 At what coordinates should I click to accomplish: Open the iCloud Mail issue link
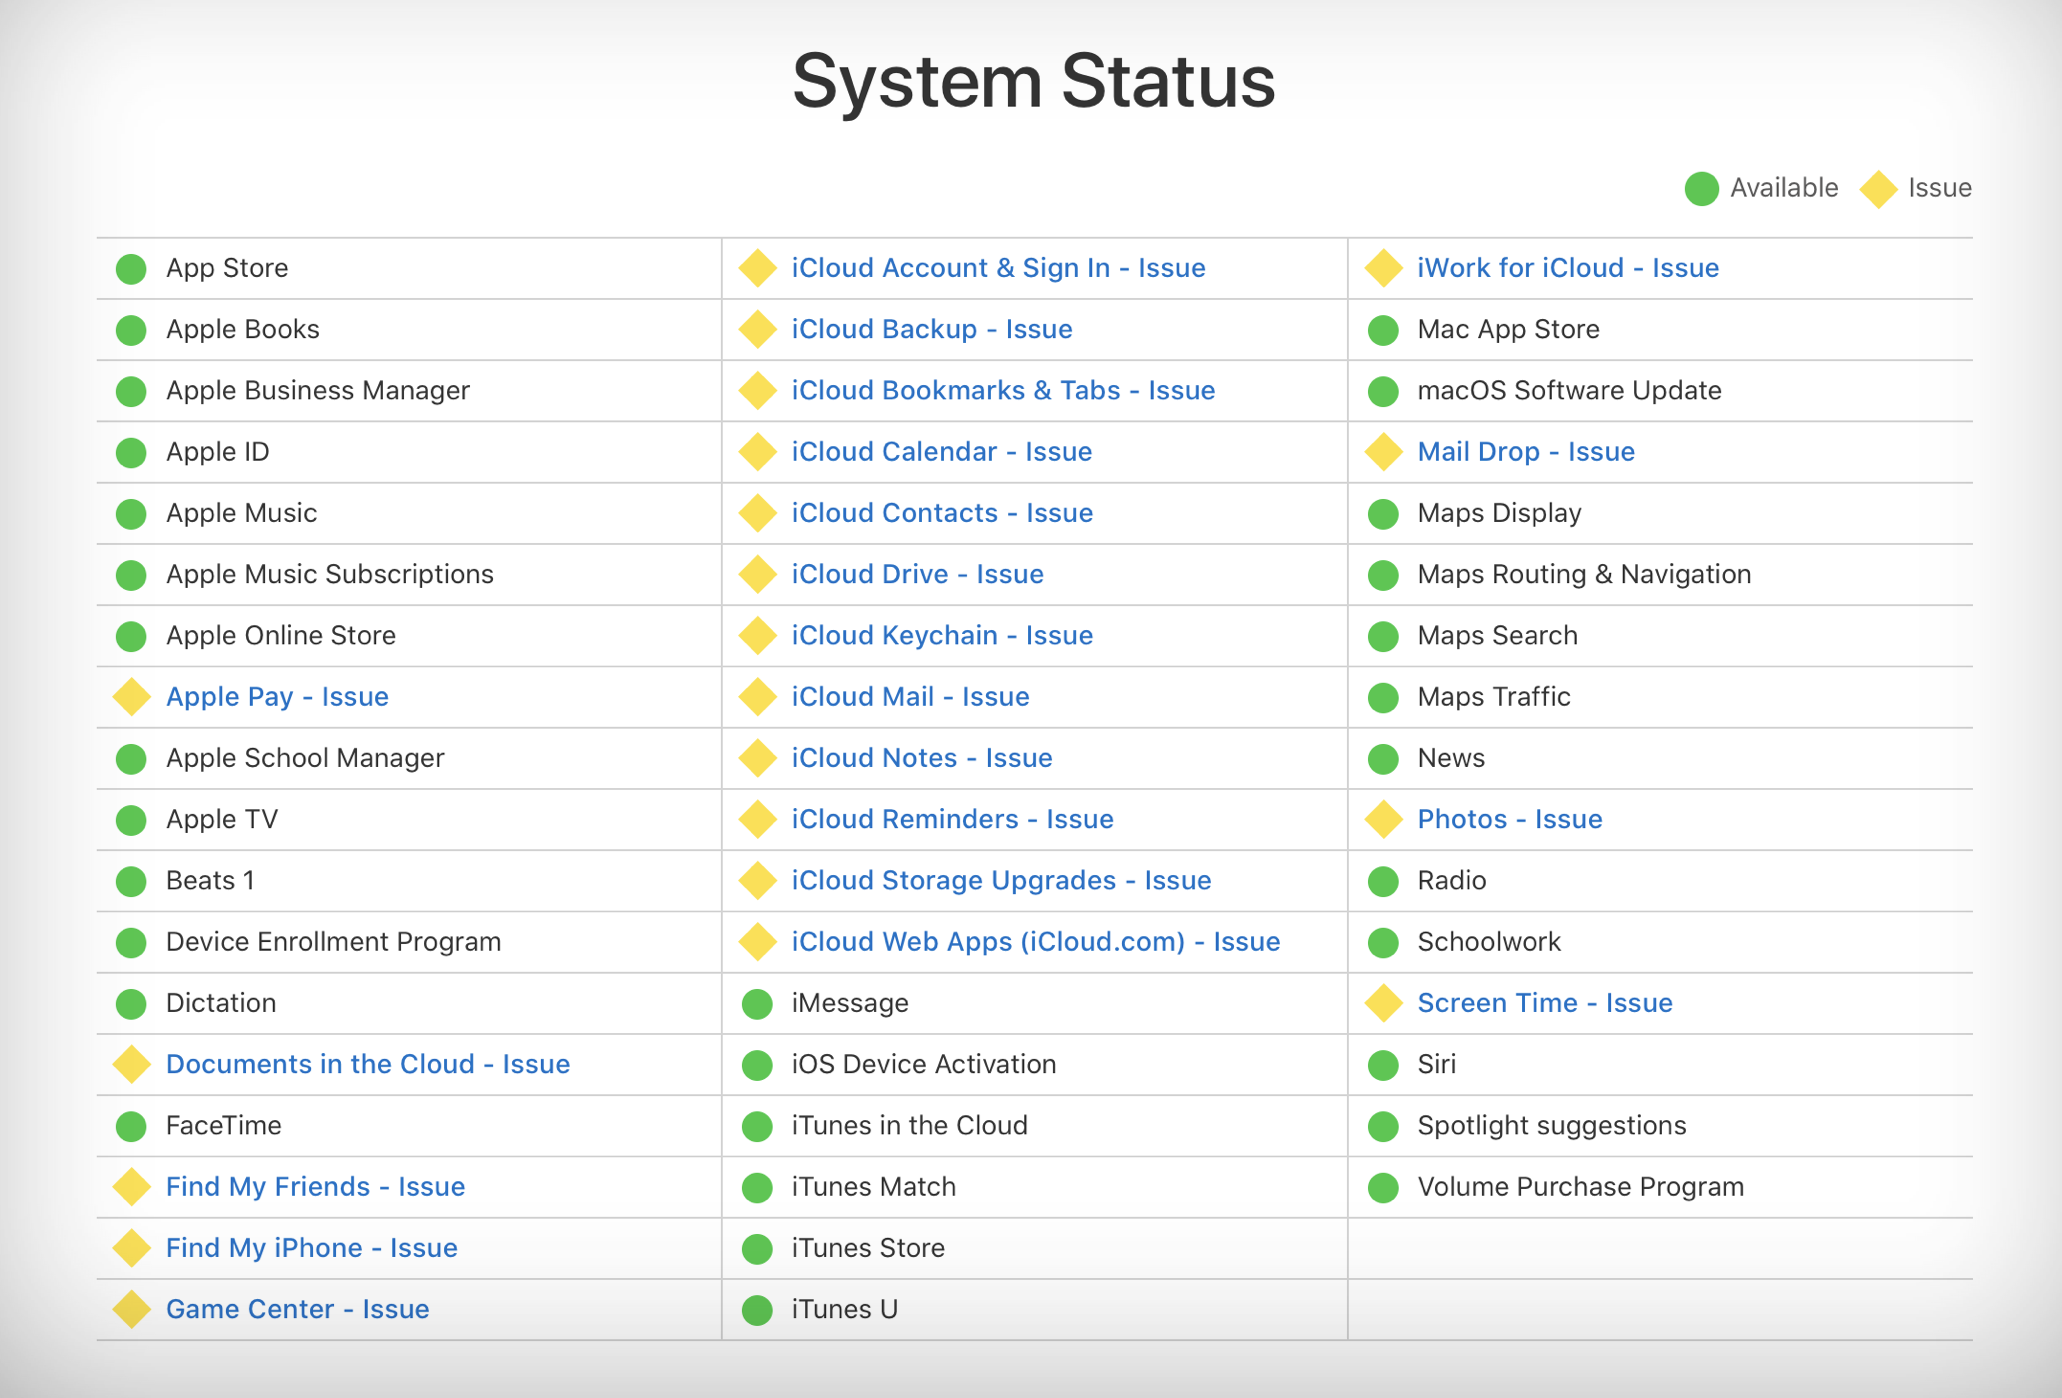910,696
